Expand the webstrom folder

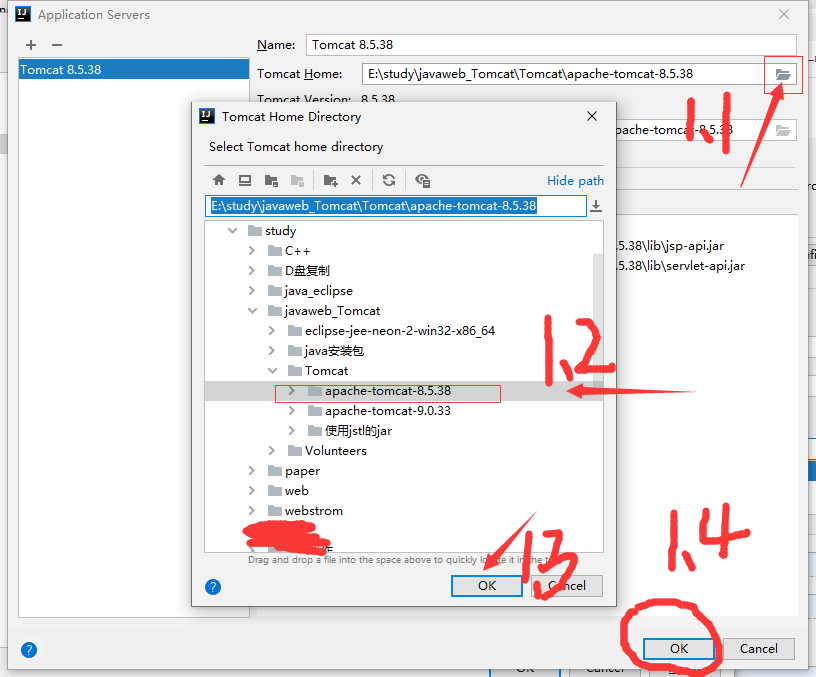[x=252, y=510]
